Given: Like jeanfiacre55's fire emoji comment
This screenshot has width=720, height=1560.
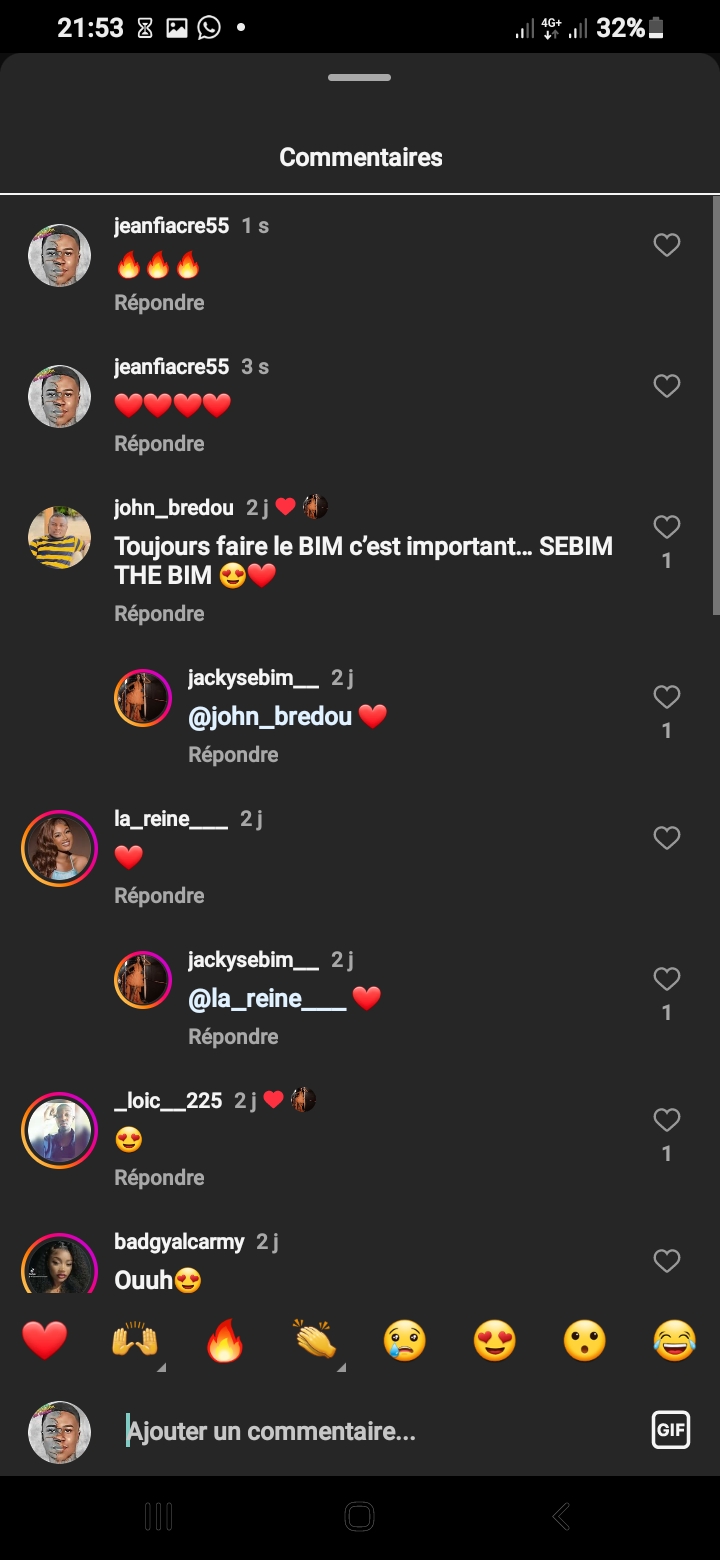Looking at the screenshot, I should pos(667,245).
